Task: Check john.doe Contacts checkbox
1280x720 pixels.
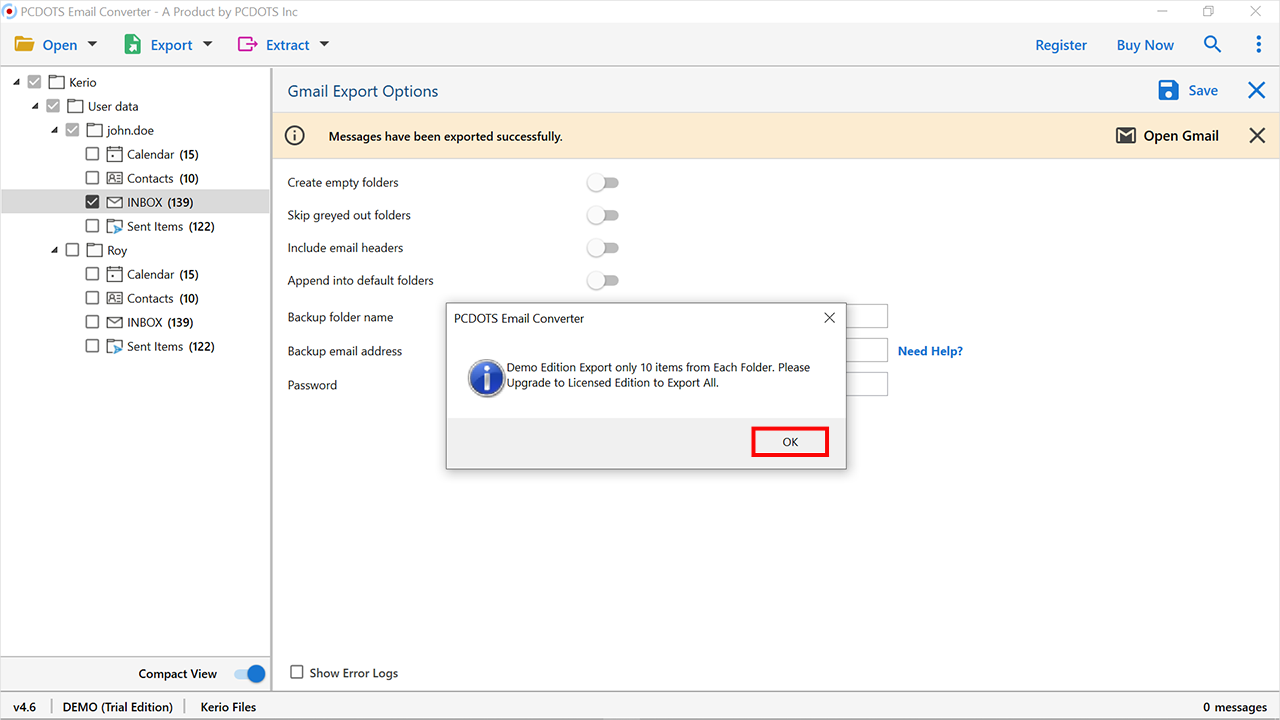Action: (x=92, y=178)
